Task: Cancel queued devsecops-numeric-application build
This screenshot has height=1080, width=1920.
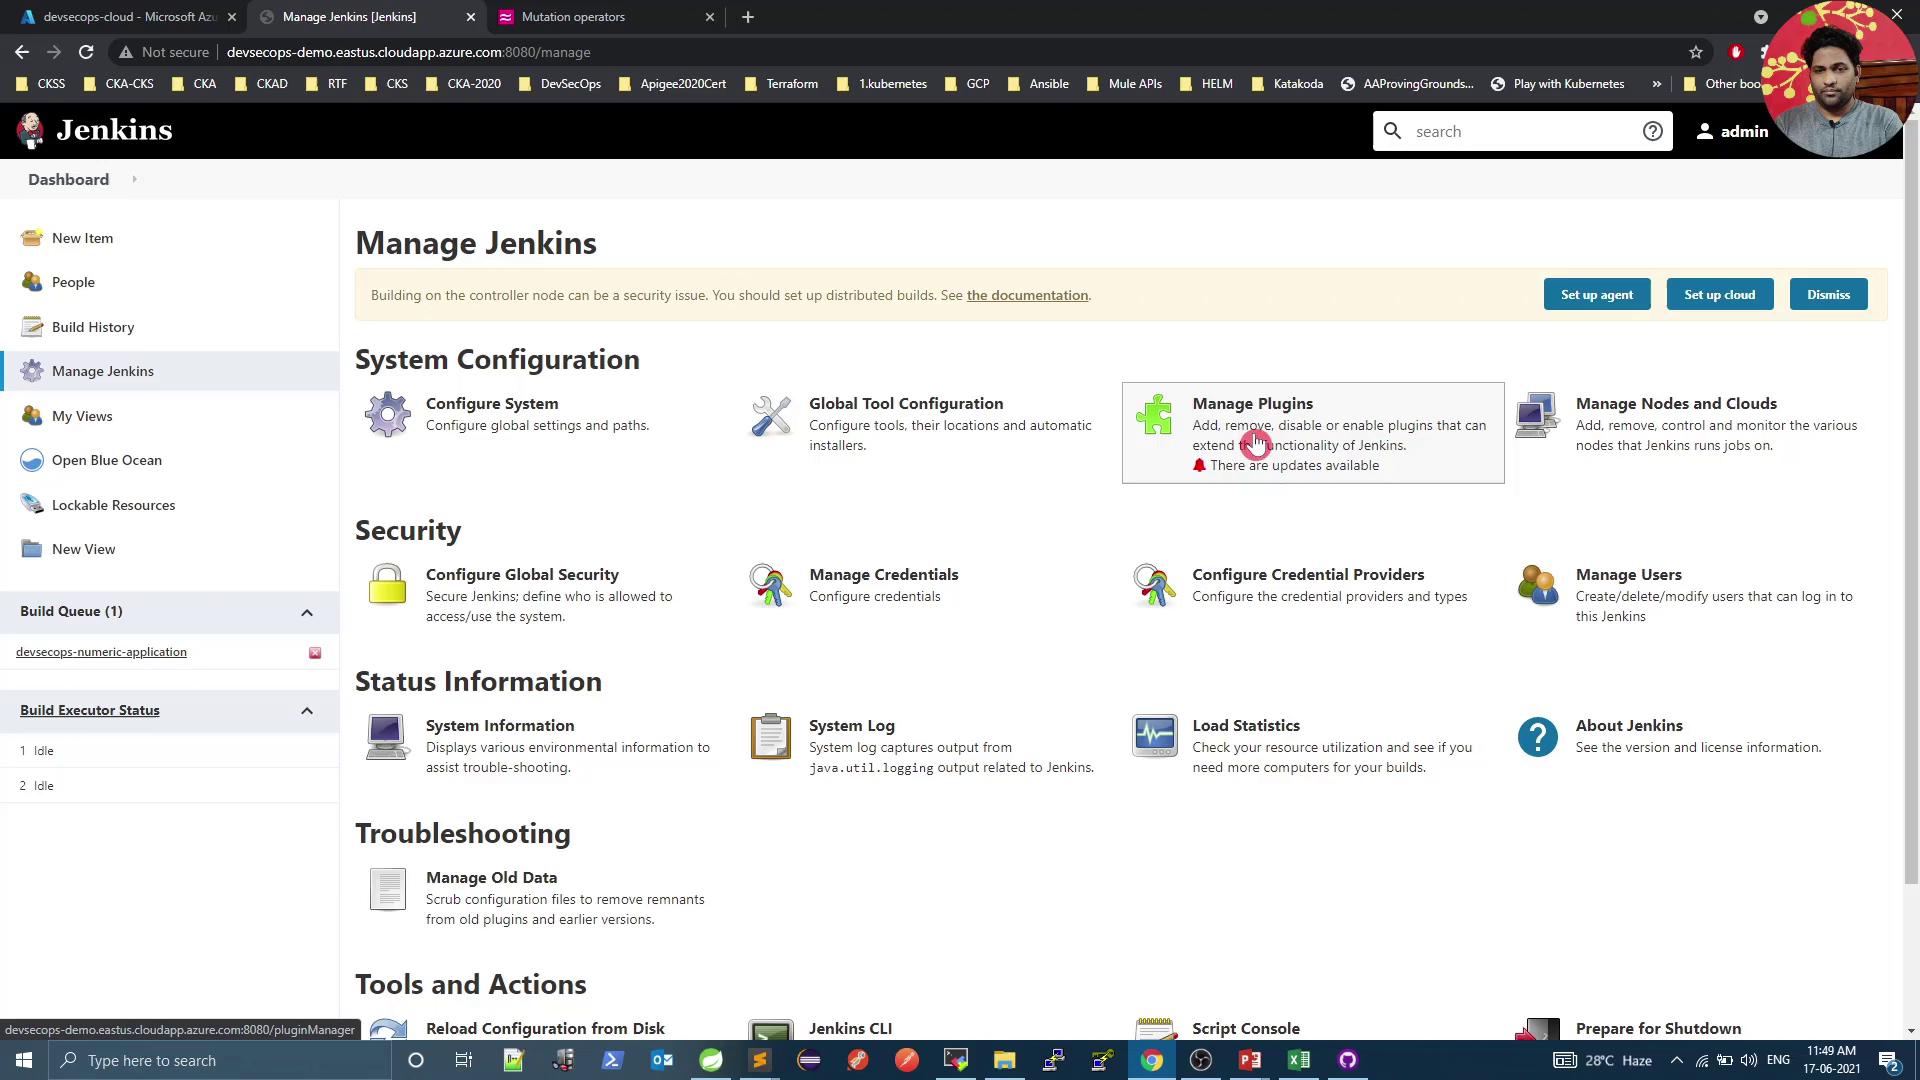Action: pos(315,653)
